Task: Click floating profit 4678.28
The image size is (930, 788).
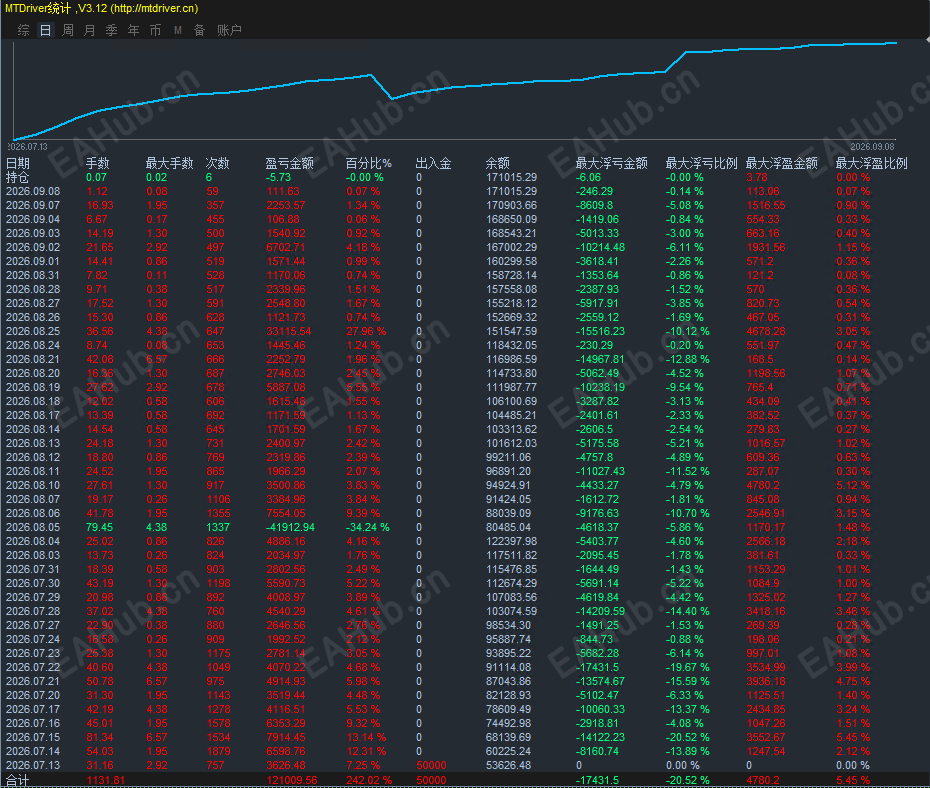Action: [x=766, y=331]
